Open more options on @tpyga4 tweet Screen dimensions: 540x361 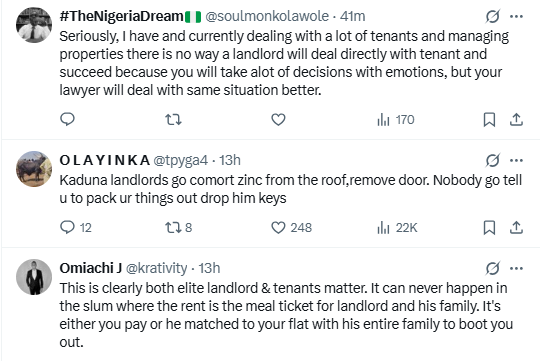pyautogui.click(x=516, y=160)
